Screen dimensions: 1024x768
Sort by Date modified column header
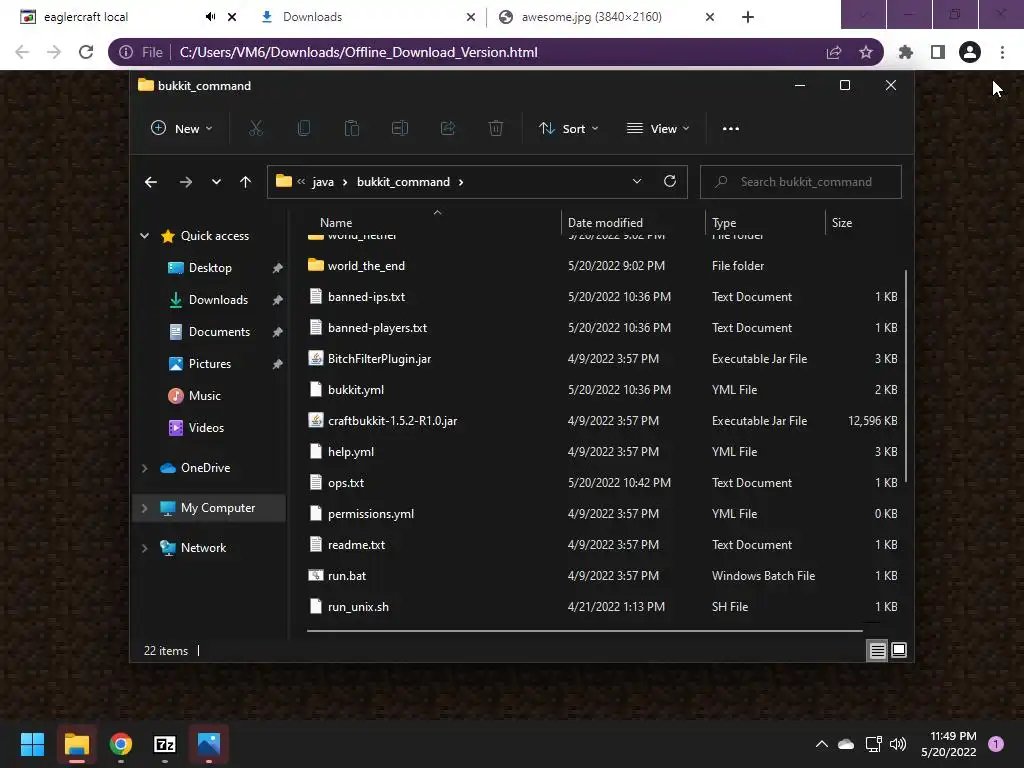coord(605,223)
